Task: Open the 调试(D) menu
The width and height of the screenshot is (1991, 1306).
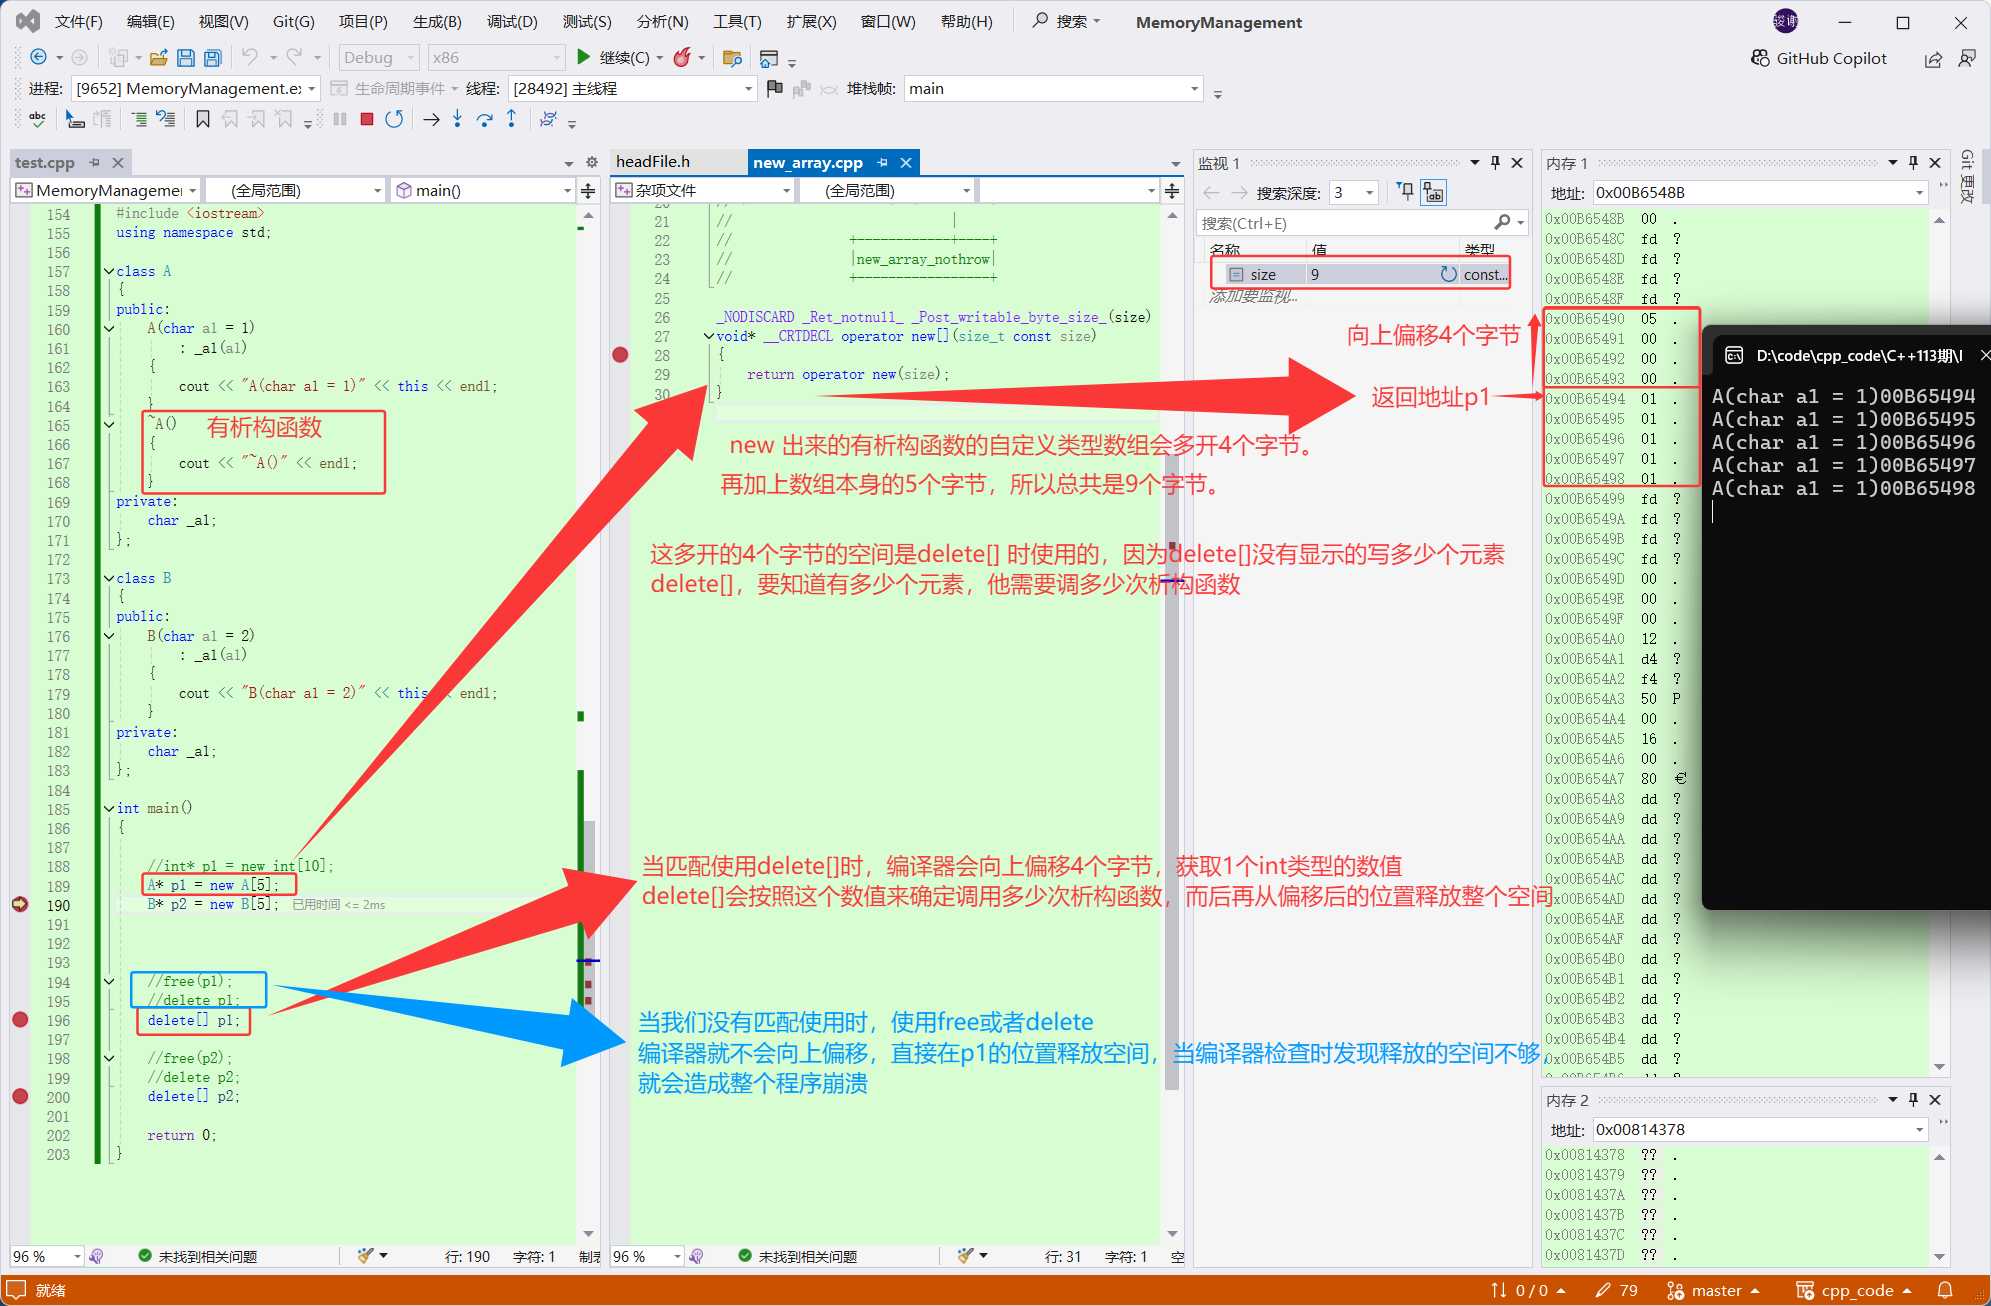Action: 511,21
